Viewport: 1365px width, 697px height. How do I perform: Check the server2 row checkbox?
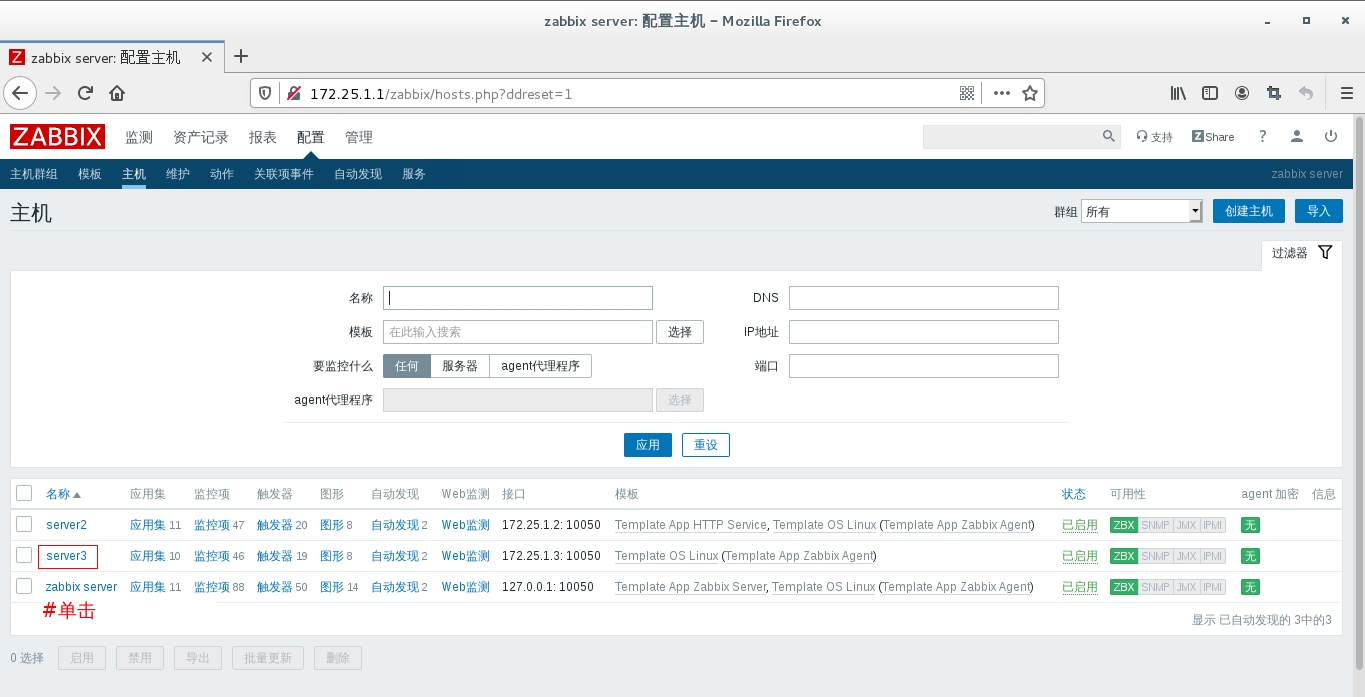(24, 524)
